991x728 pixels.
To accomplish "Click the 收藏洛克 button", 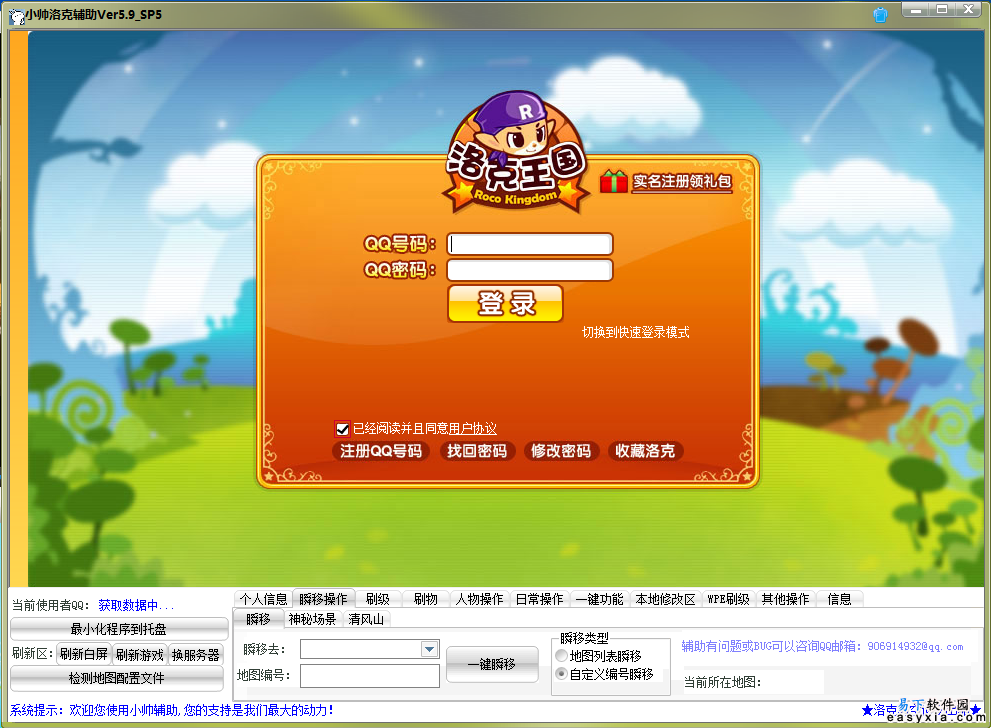I will click(x=645, y=451).
